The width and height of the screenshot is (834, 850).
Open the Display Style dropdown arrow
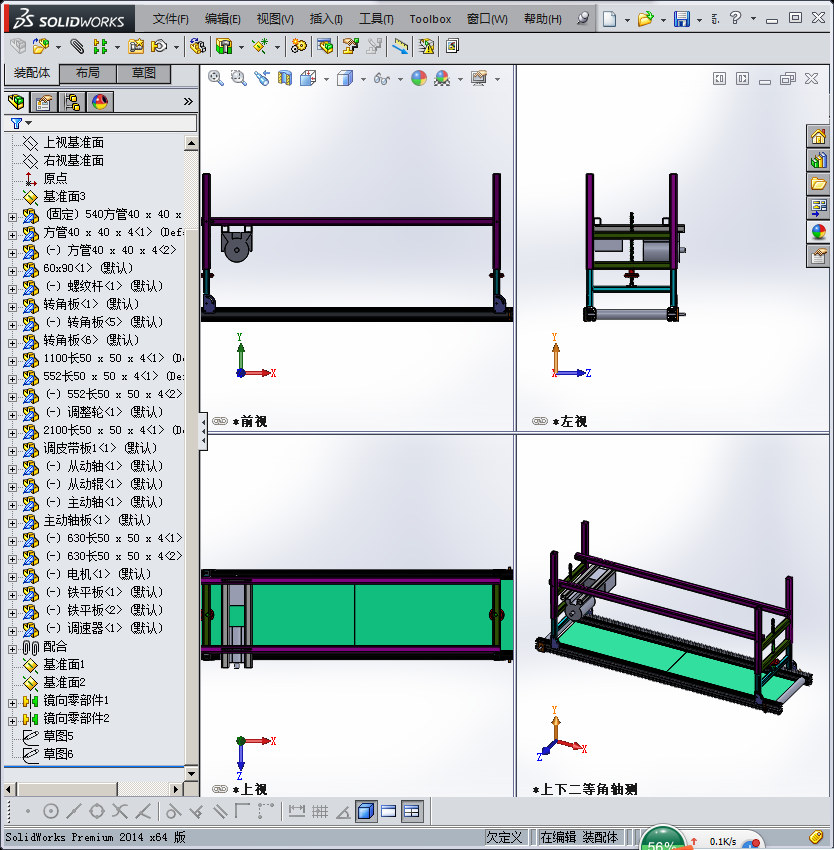pos(363,79)
